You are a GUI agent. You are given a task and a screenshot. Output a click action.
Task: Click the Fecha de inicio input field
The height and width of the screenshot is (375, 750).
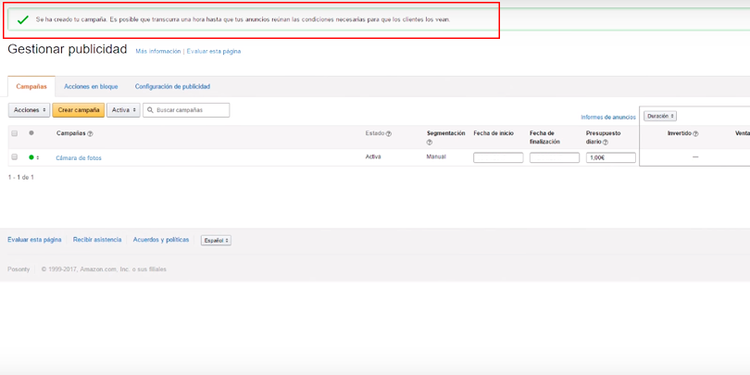(x=498, y=157)
